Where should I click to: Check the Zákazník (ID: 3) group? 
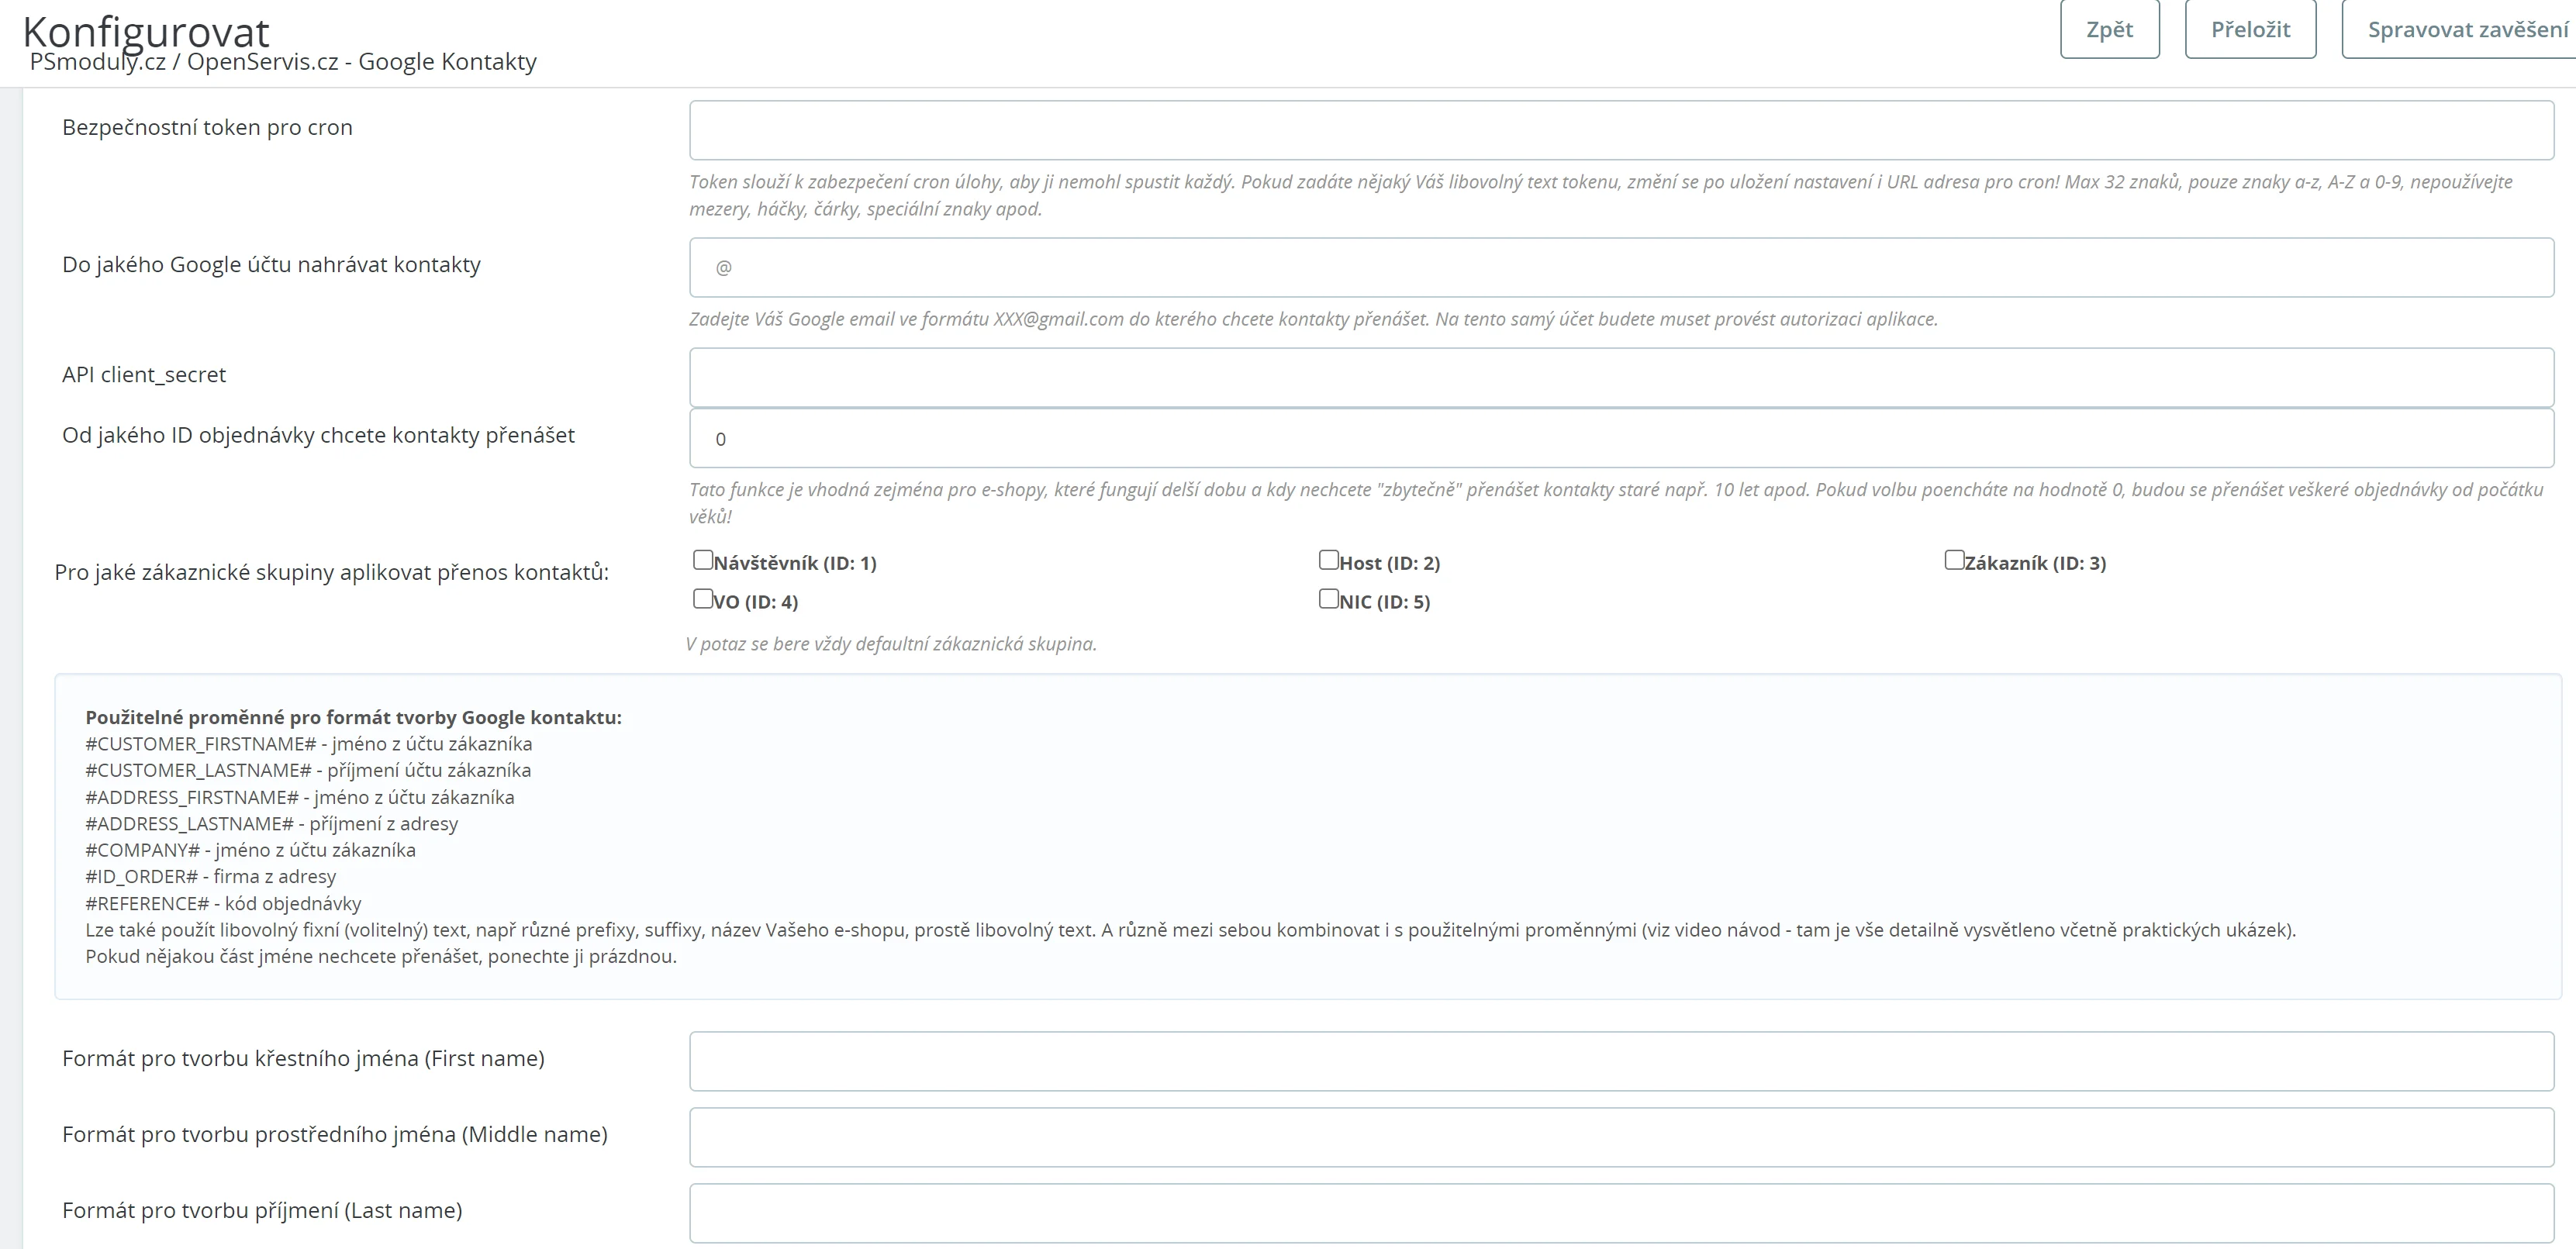point(1954,560)
